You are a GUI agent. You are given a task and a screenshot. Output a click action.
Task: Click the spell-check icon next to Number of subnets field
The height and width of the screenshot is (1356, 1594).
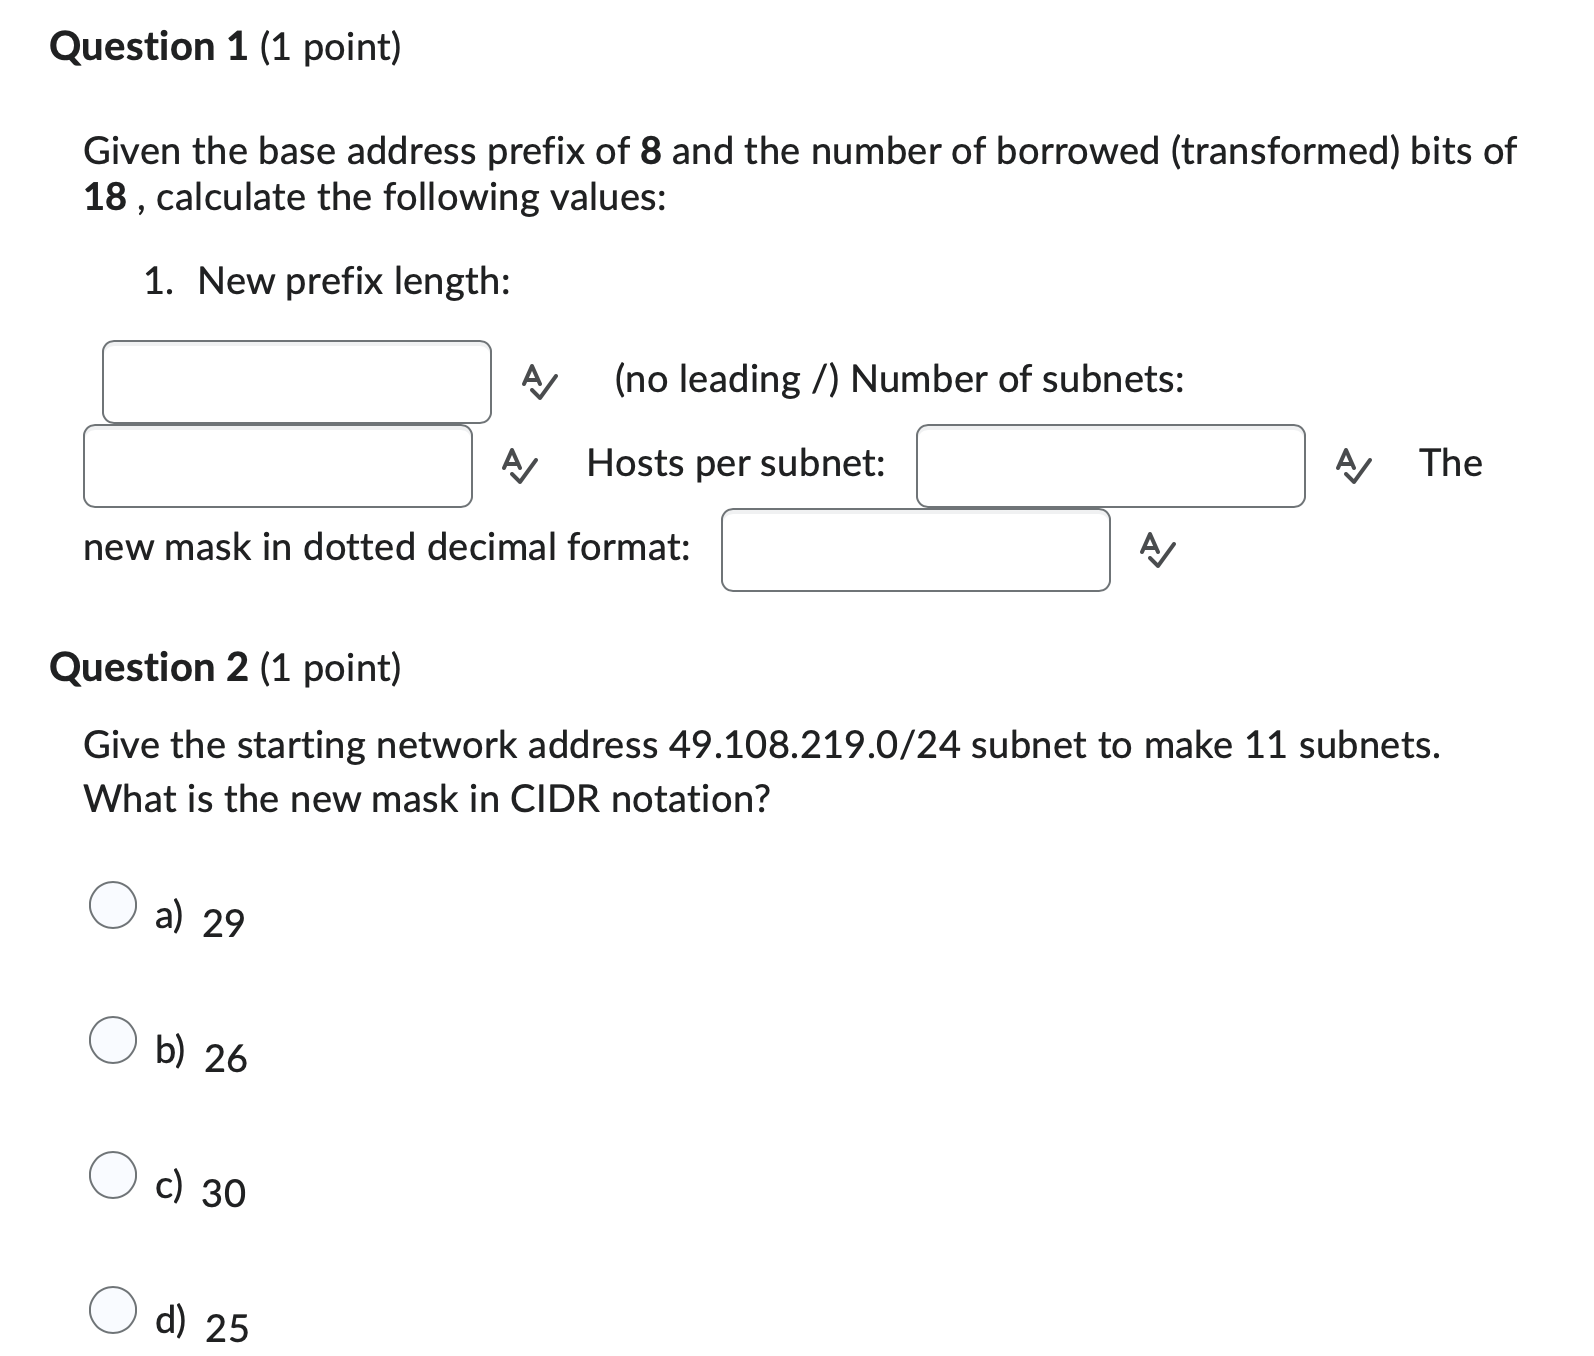(518, 465)
